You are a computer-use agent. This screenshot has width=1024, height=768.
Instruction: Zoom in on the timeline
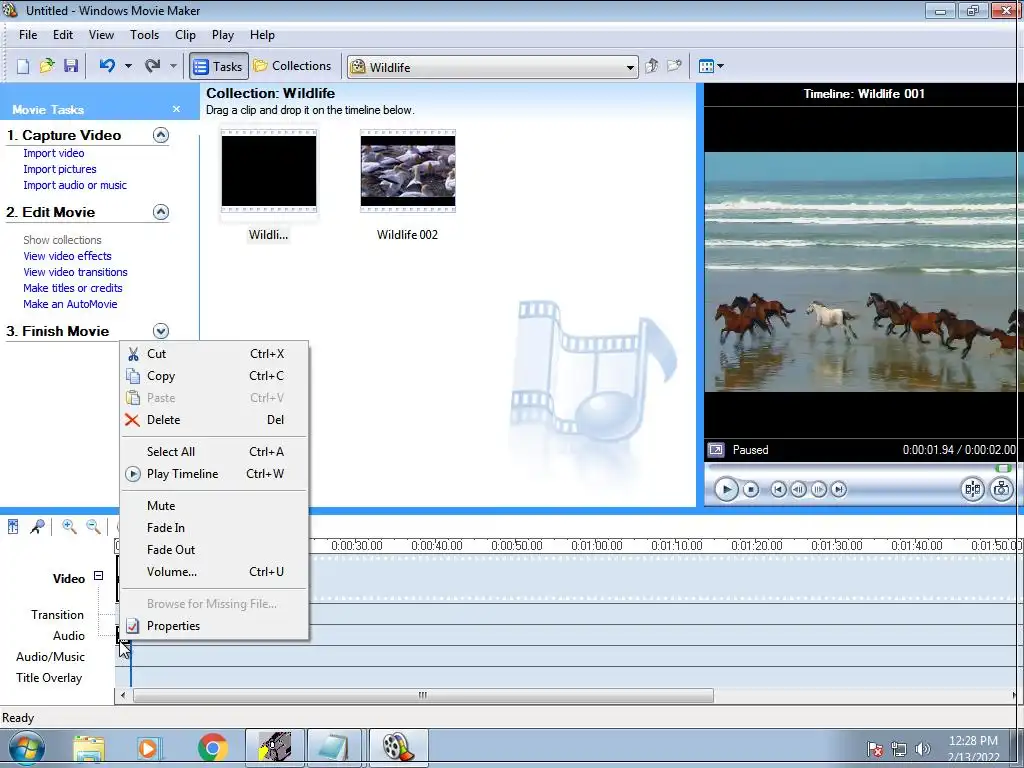point(69,526)
